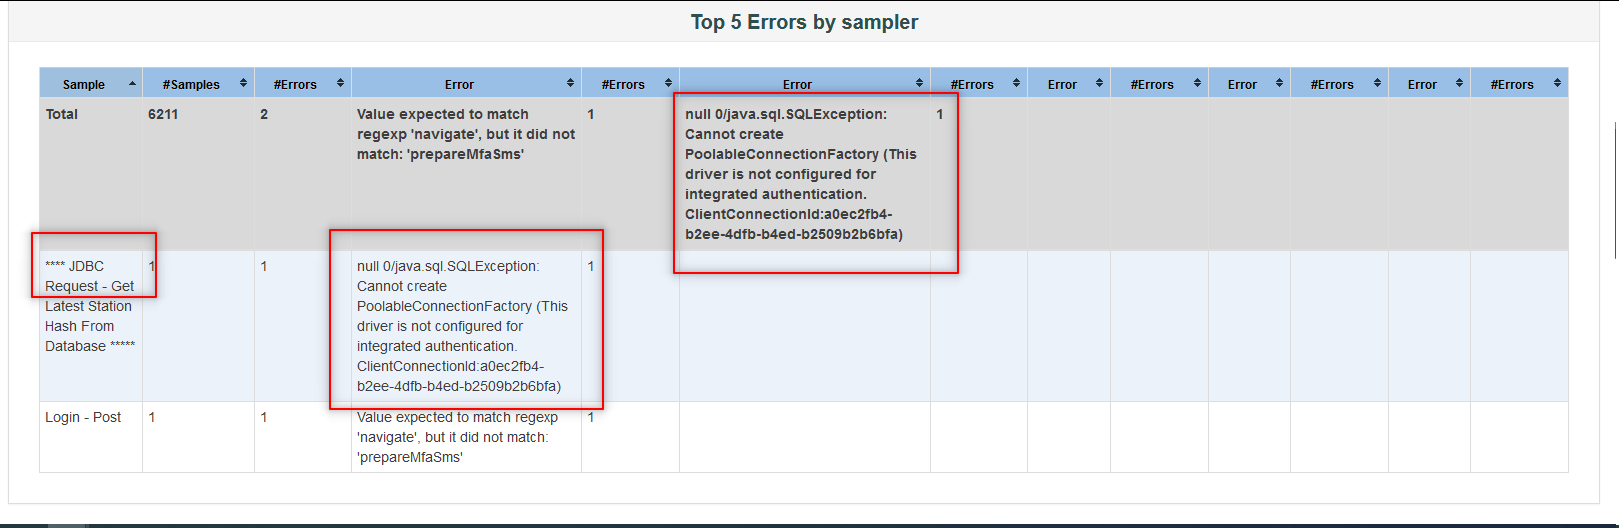Click the 6211 samples count cell

(x=163, y=114)
